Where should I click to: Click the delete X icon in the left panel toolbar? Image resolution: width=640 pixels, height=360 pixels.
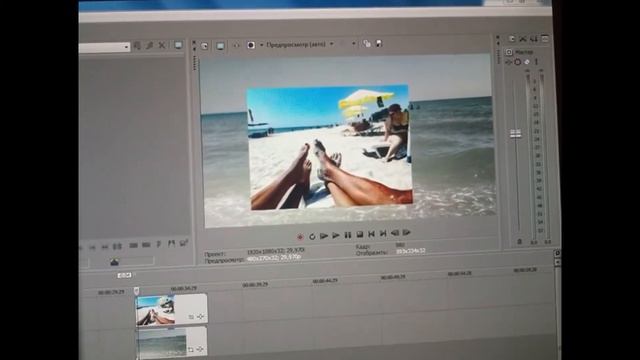coord(162,45)
